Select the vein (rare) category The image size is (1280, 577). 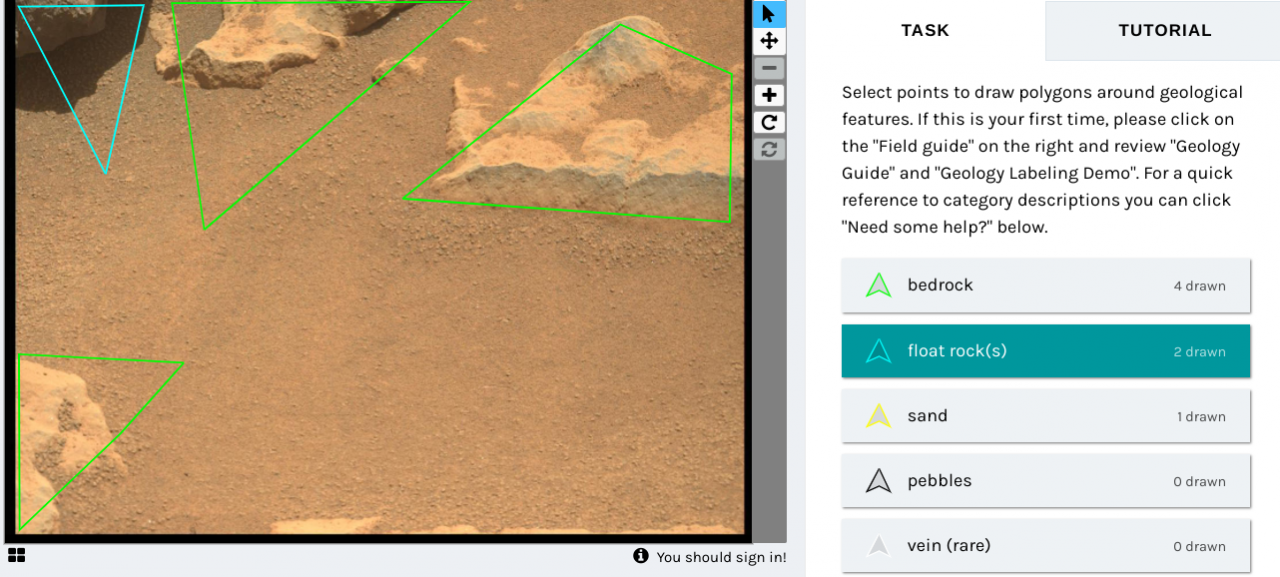pyautogui.click(x=1046, y=546)
